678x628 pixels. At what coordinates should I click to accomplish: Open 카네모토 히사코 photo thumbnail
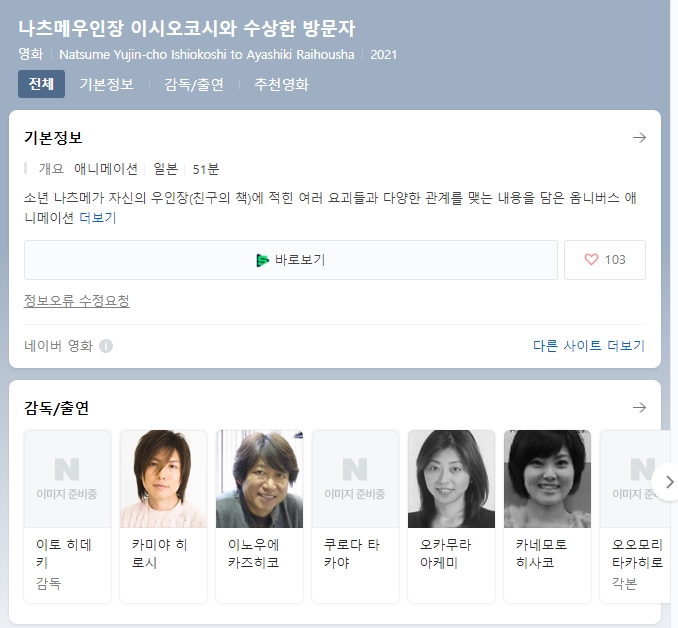[x=547, y=479]
